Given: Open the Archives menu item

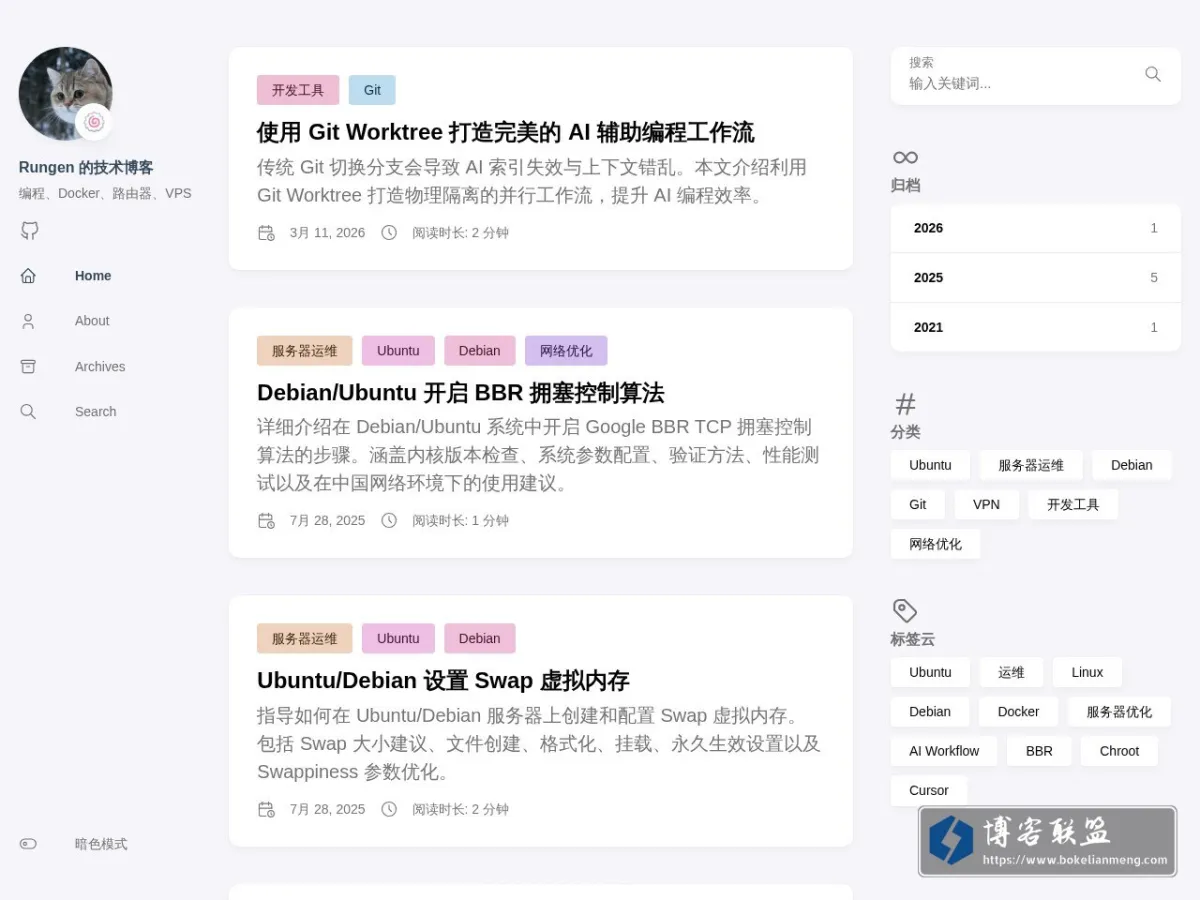Looking at the screenshot, I should tap(100, 367).
